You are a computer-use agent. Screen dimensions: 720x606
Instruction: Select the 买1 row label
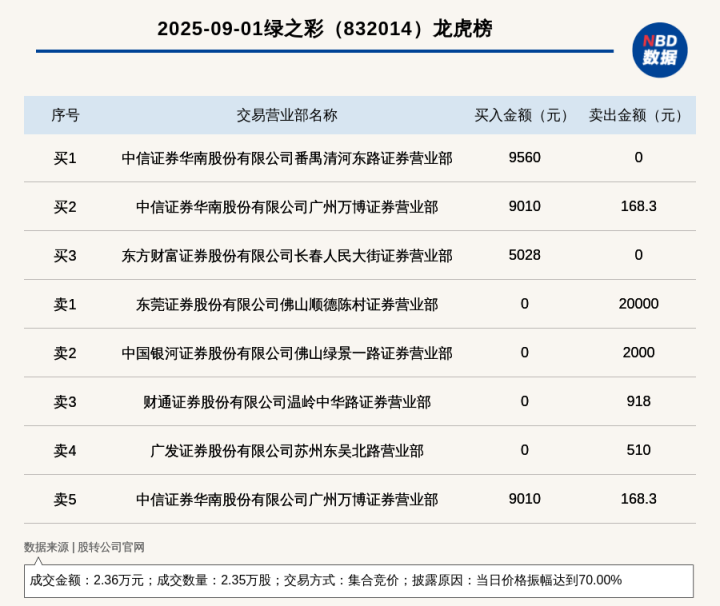65,158
